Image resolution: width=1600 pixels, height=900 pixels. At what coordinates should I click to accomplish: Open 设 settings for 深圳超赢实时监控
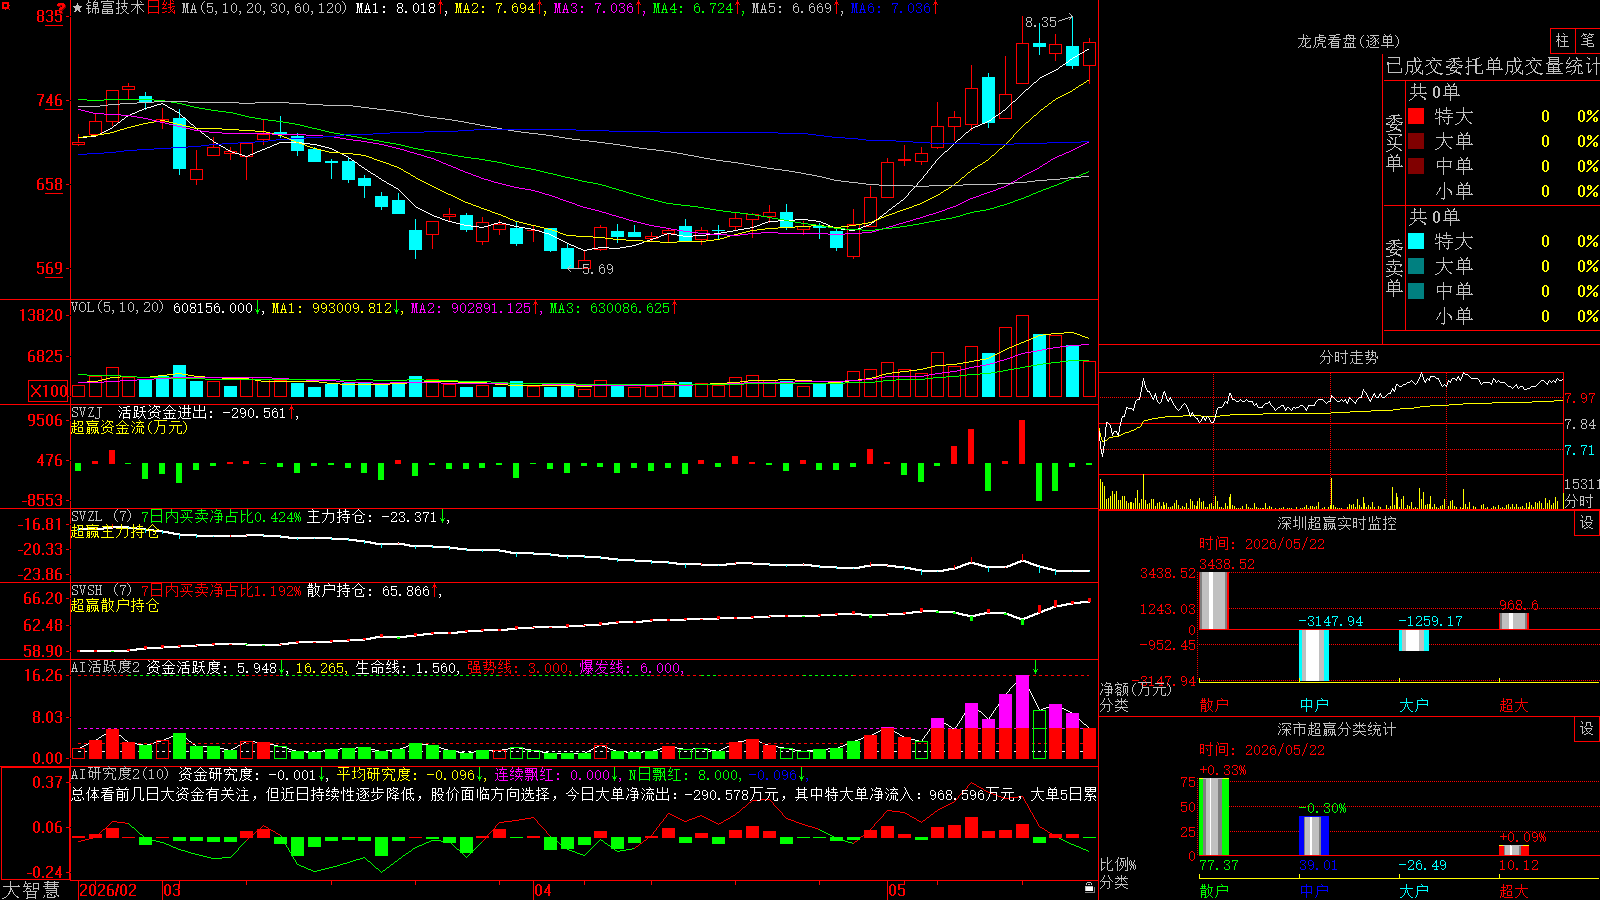point(1587,523)
